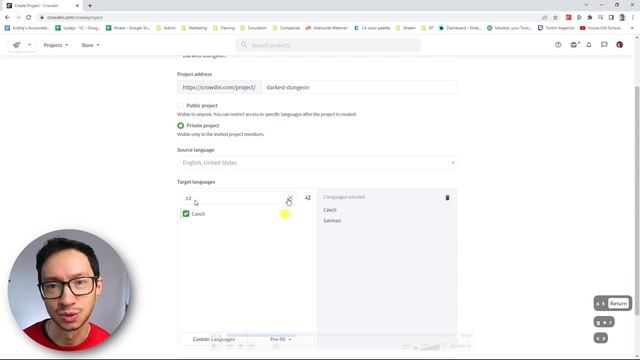Open the Chrome side panel icon

click(x=611, y=18)
